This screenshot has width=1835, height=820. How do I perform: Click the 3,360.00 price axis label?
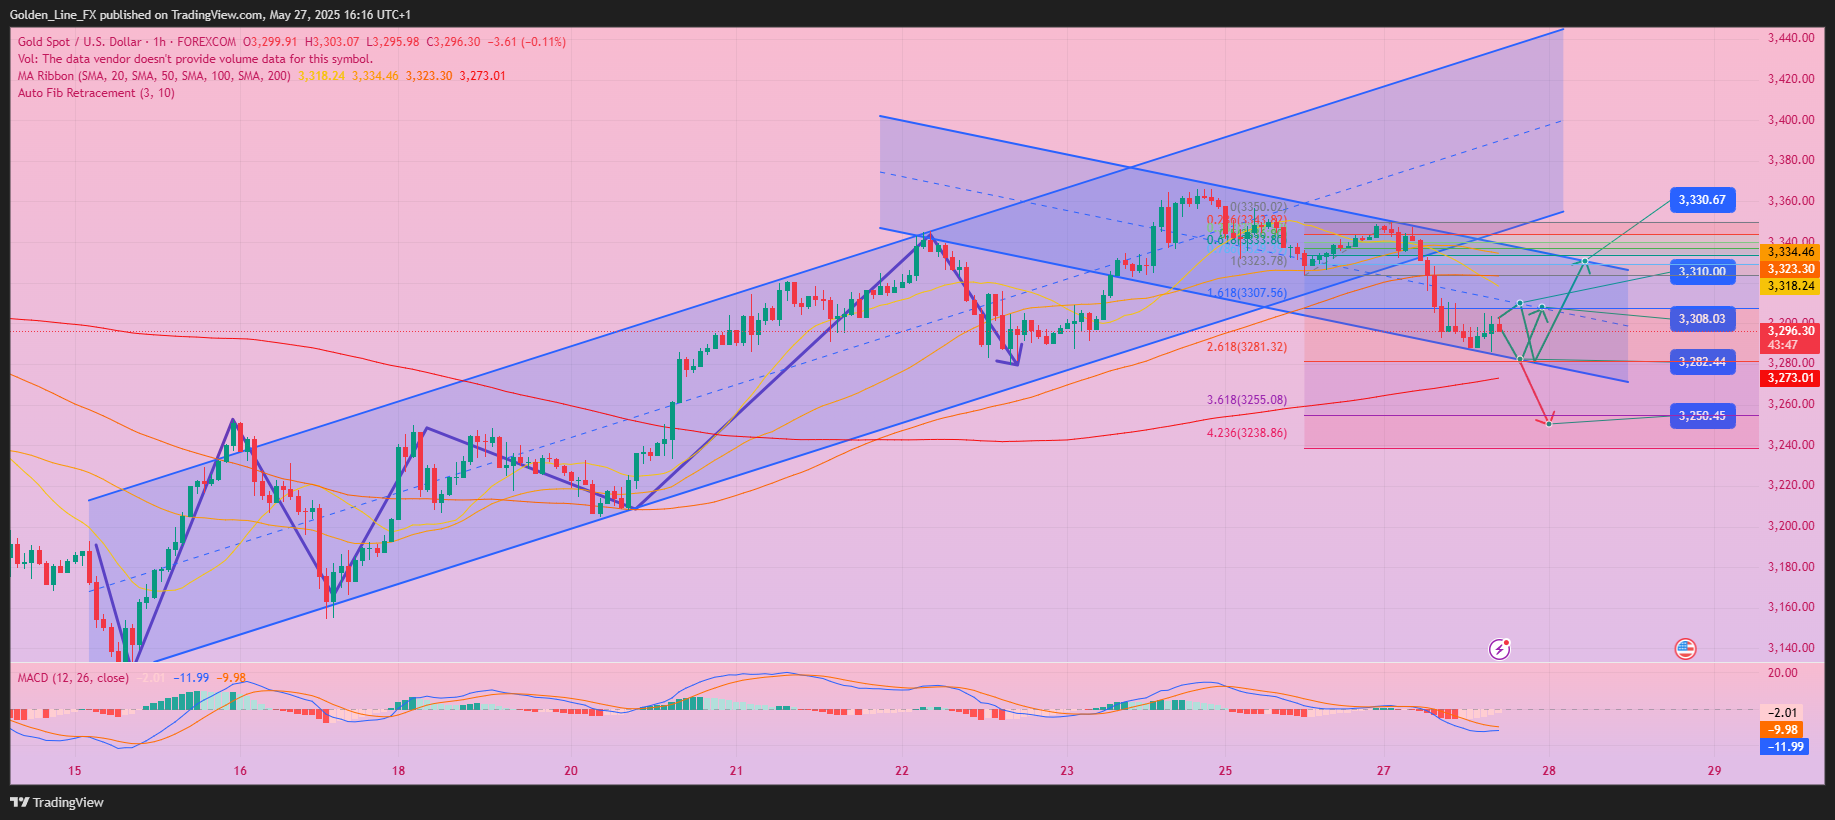(1791, 201)
